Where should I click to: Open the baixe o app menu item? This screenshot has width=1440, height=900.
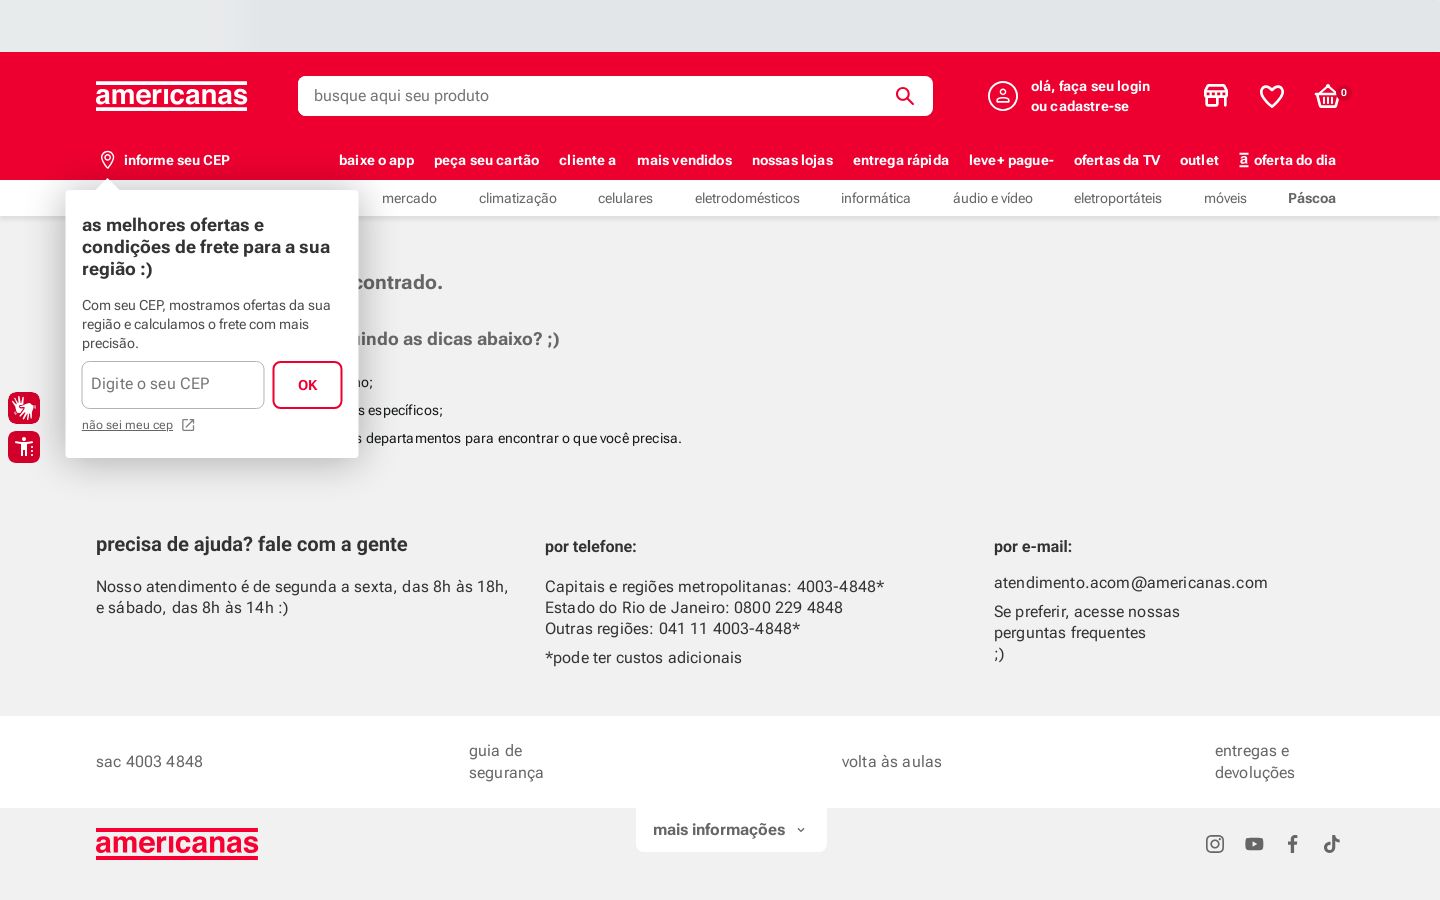coord(376,160)
